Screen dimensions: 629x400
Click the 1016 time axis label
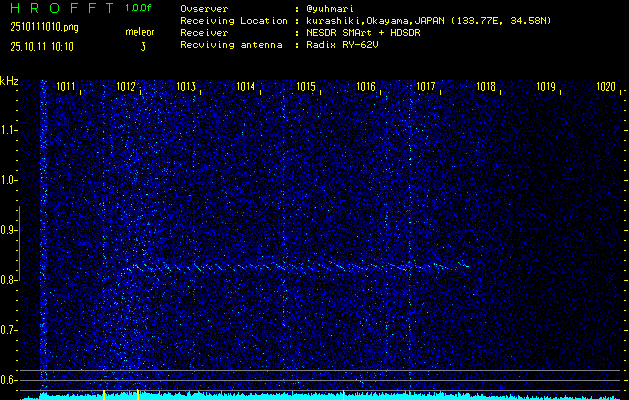[x=366, y=86]
